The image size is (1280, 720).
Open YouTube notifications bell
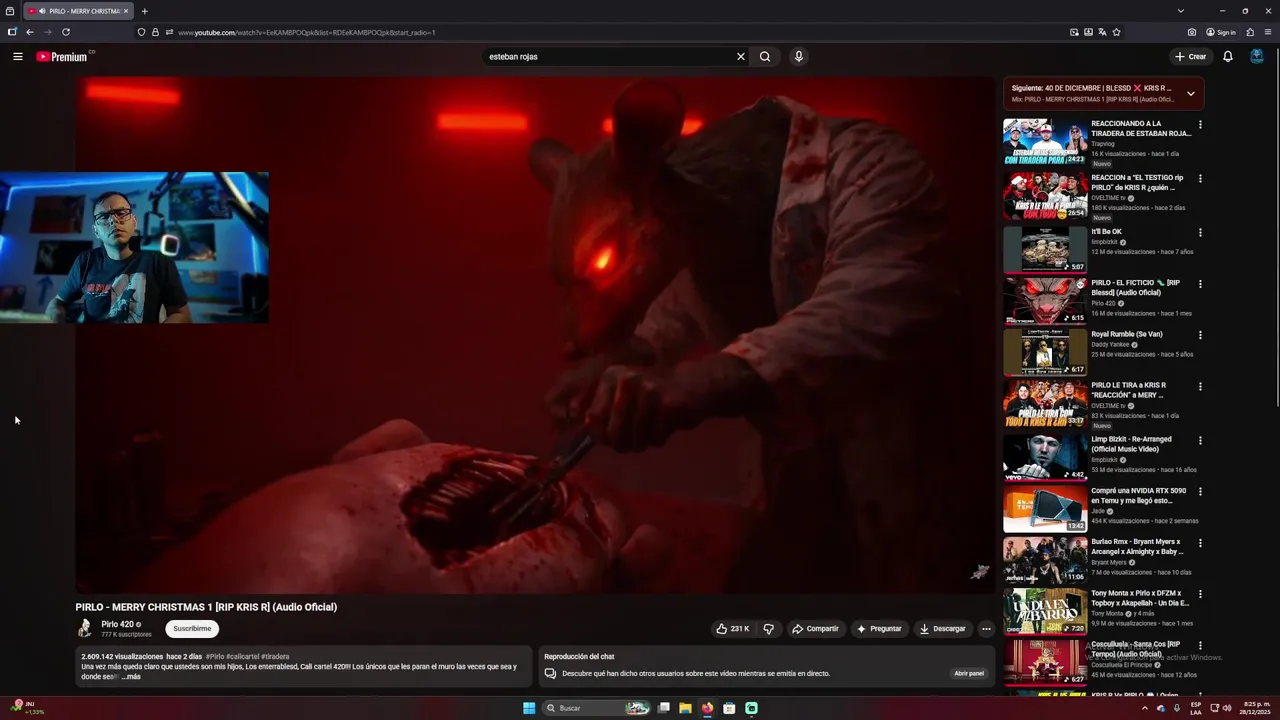(x=1228, y=57)
